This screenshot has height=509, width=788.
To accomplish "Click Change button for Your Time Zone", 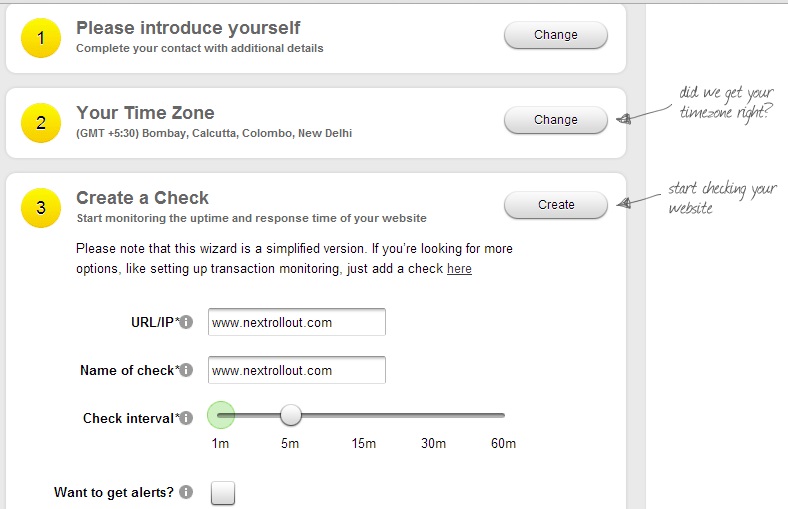I will (x=555, y=120).
